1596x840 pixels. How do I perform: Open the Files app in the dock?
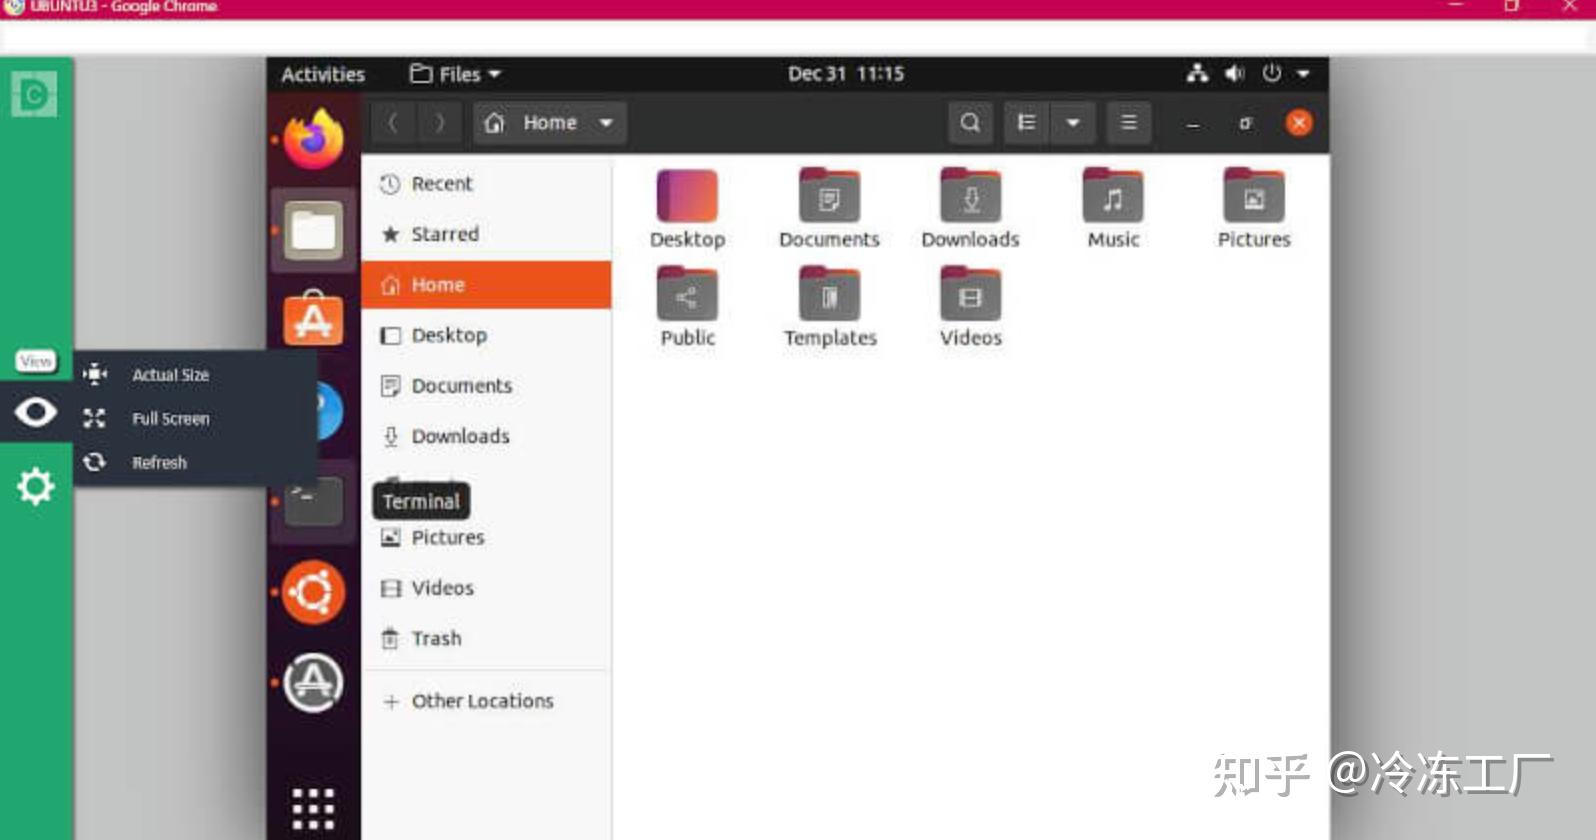[x=313, y=231]
